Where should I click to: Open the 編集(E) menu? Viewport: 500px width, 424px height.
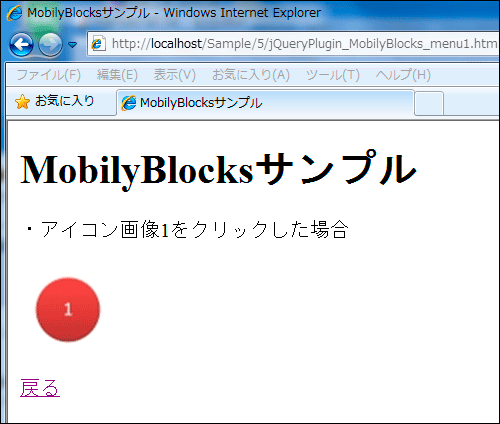[117, 75]
